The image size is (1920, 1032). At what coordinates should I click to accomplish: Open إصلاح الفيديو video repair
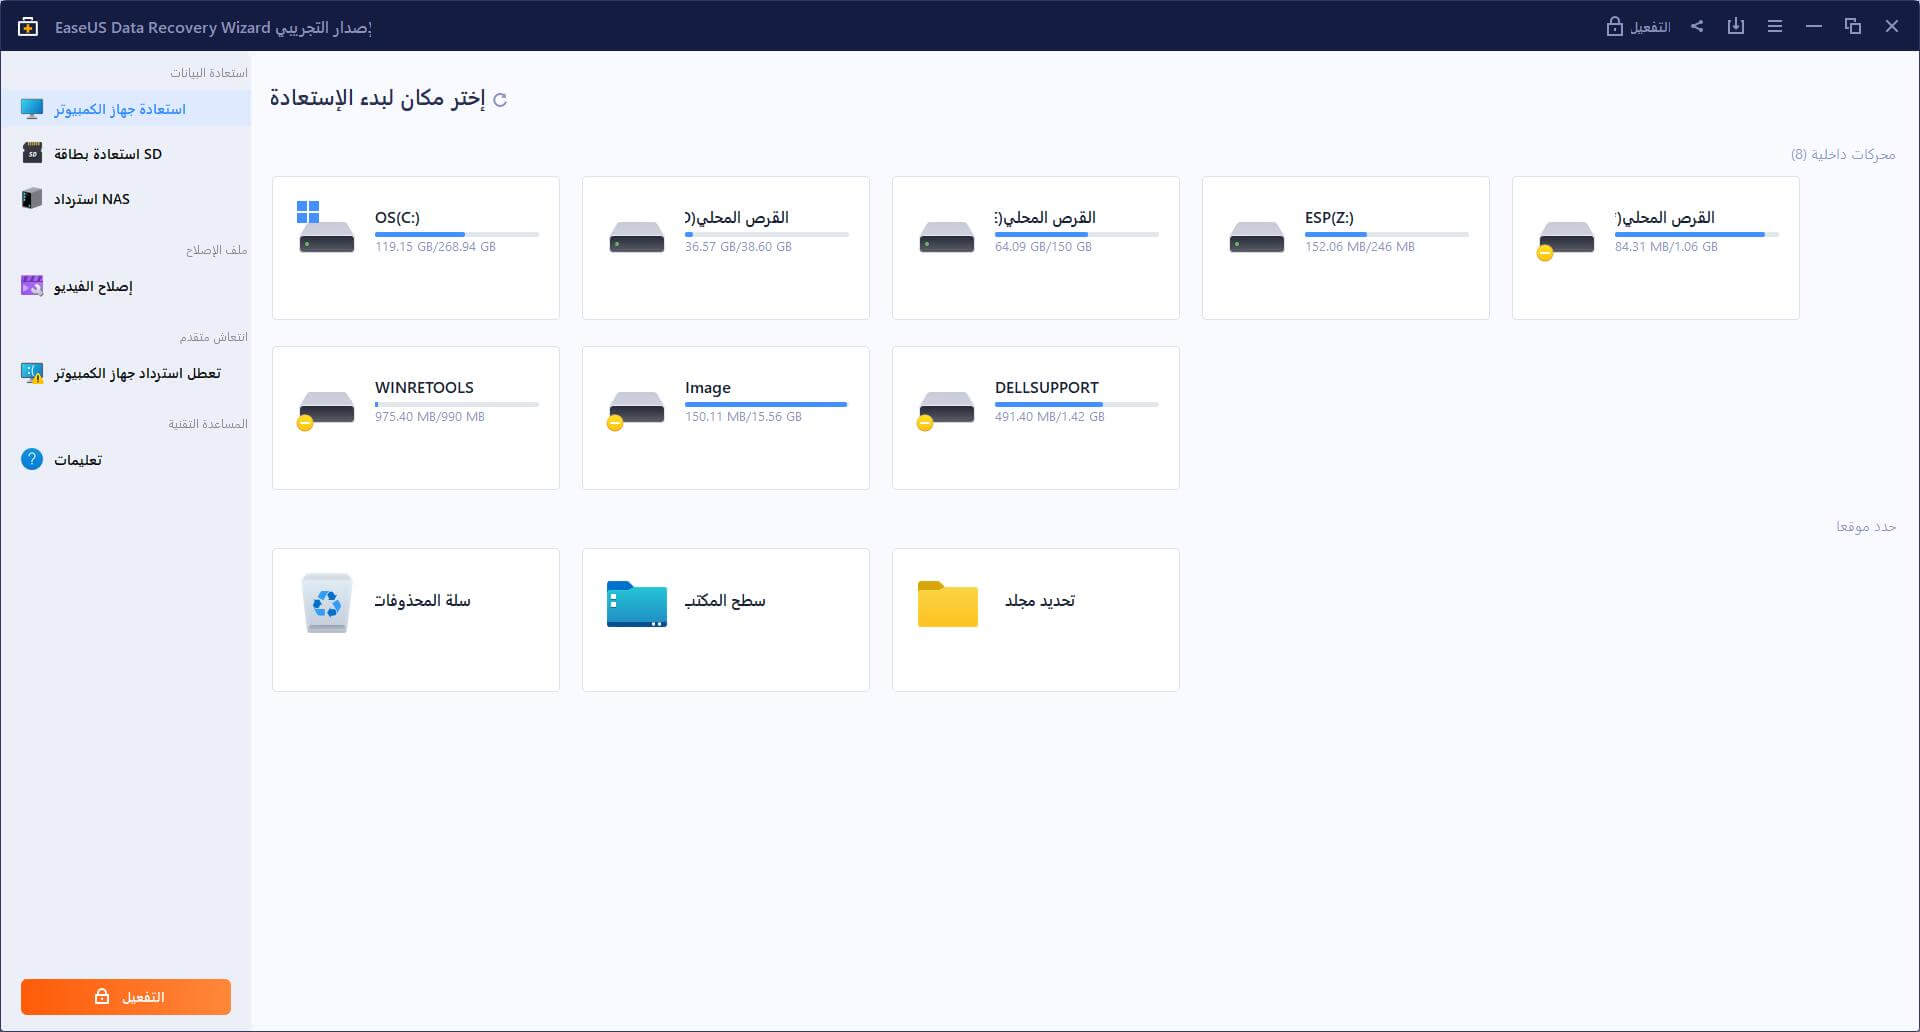(x=93, y=287)
